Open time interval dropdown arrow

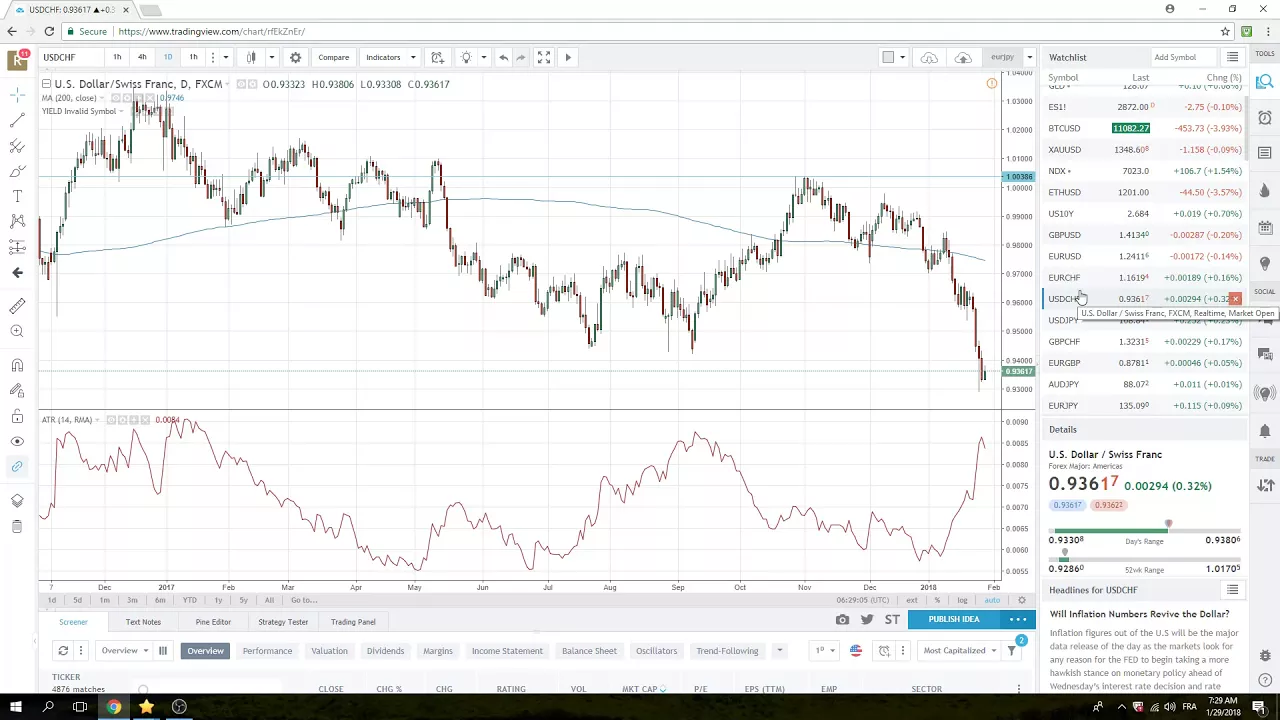[x=226, y=57]
